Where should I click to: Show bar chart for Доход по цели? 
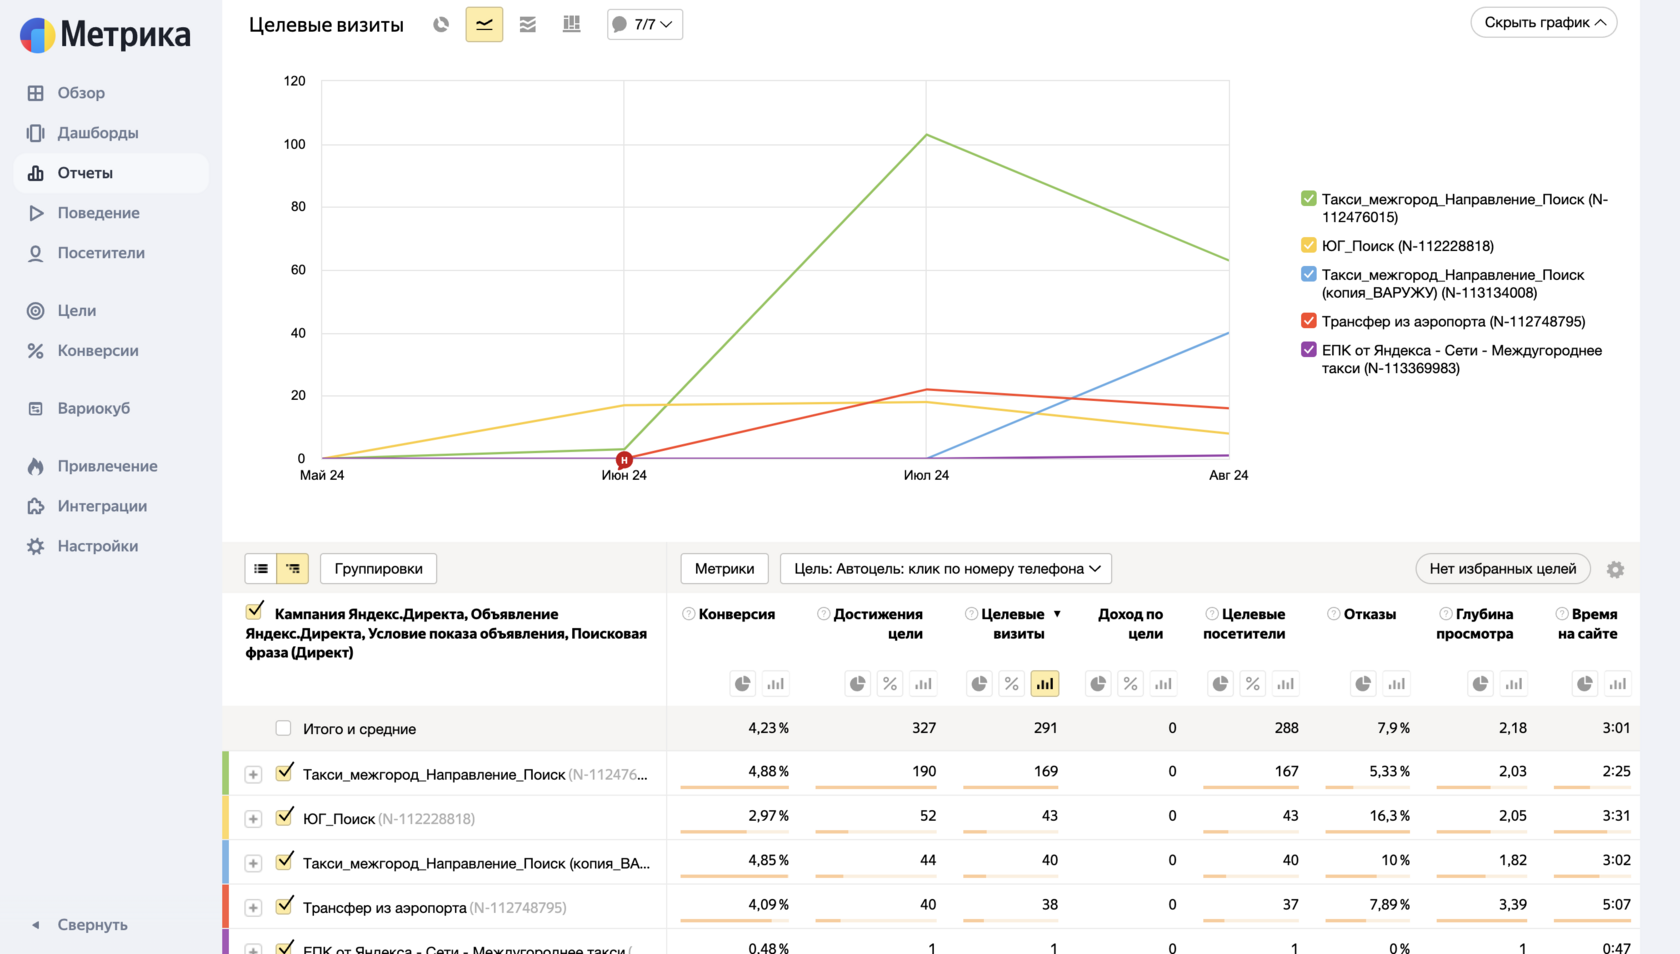[1163, 684]
